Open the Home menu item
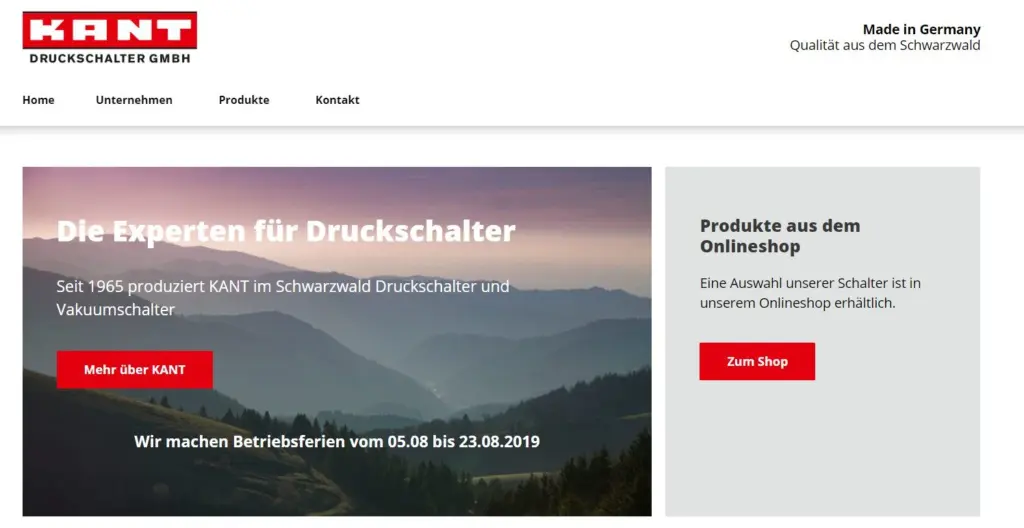 [x=39, y=100]
